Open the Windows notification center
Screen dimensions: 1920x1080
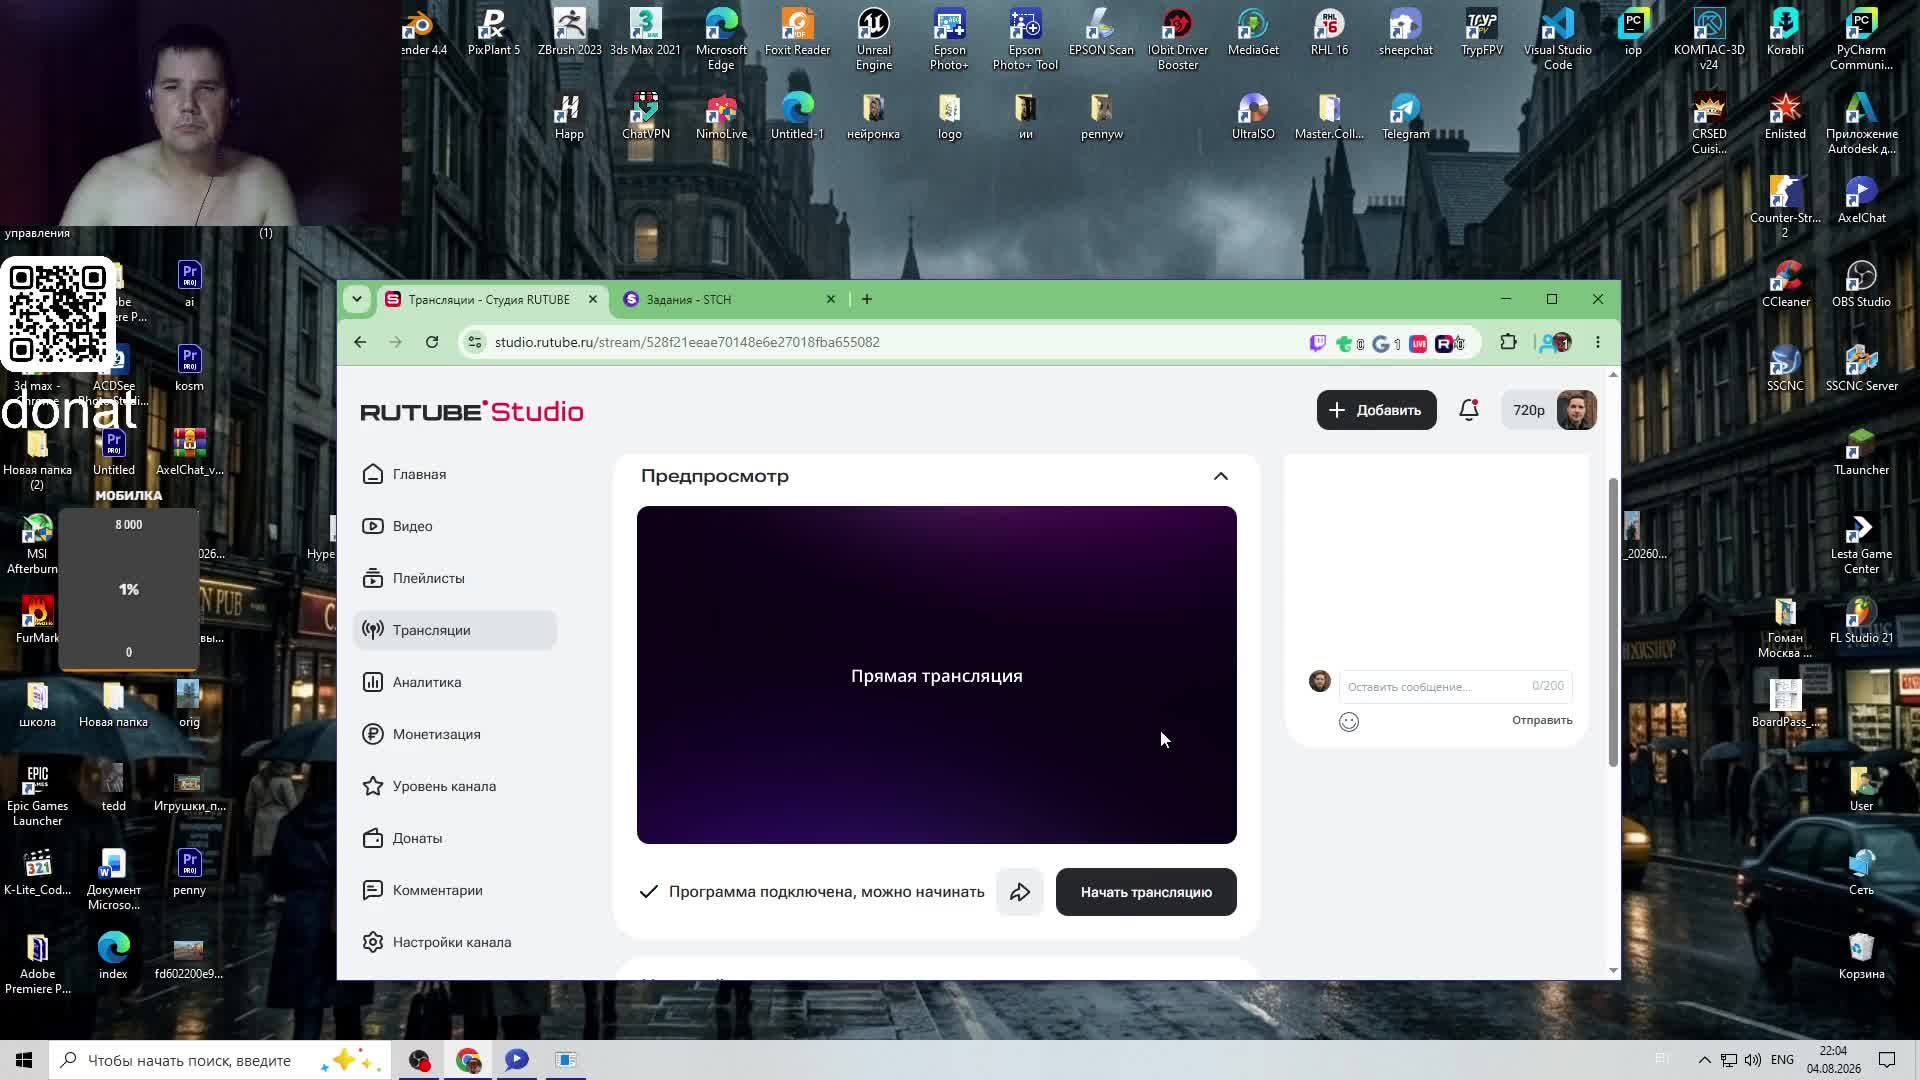[1887, 1060]
